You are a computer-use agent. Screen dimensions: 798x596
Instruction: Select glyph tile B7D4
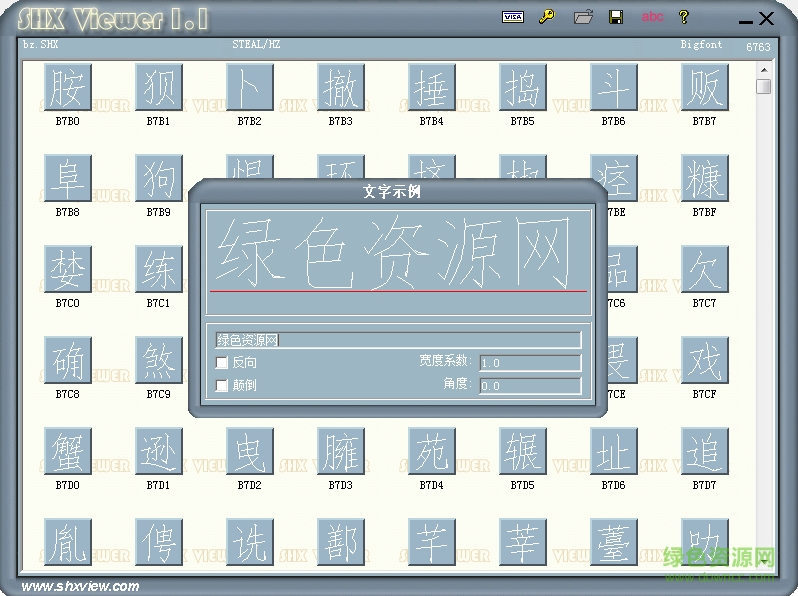coord(432,451)
